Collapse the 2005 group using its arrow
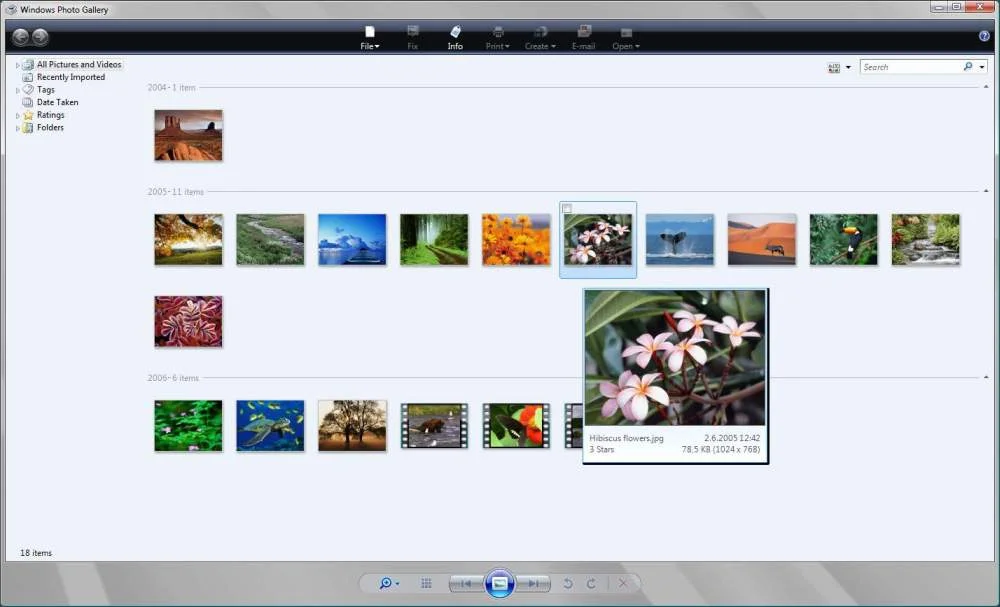This screenshot has width=1000, height=607. (x=986, y=191)
